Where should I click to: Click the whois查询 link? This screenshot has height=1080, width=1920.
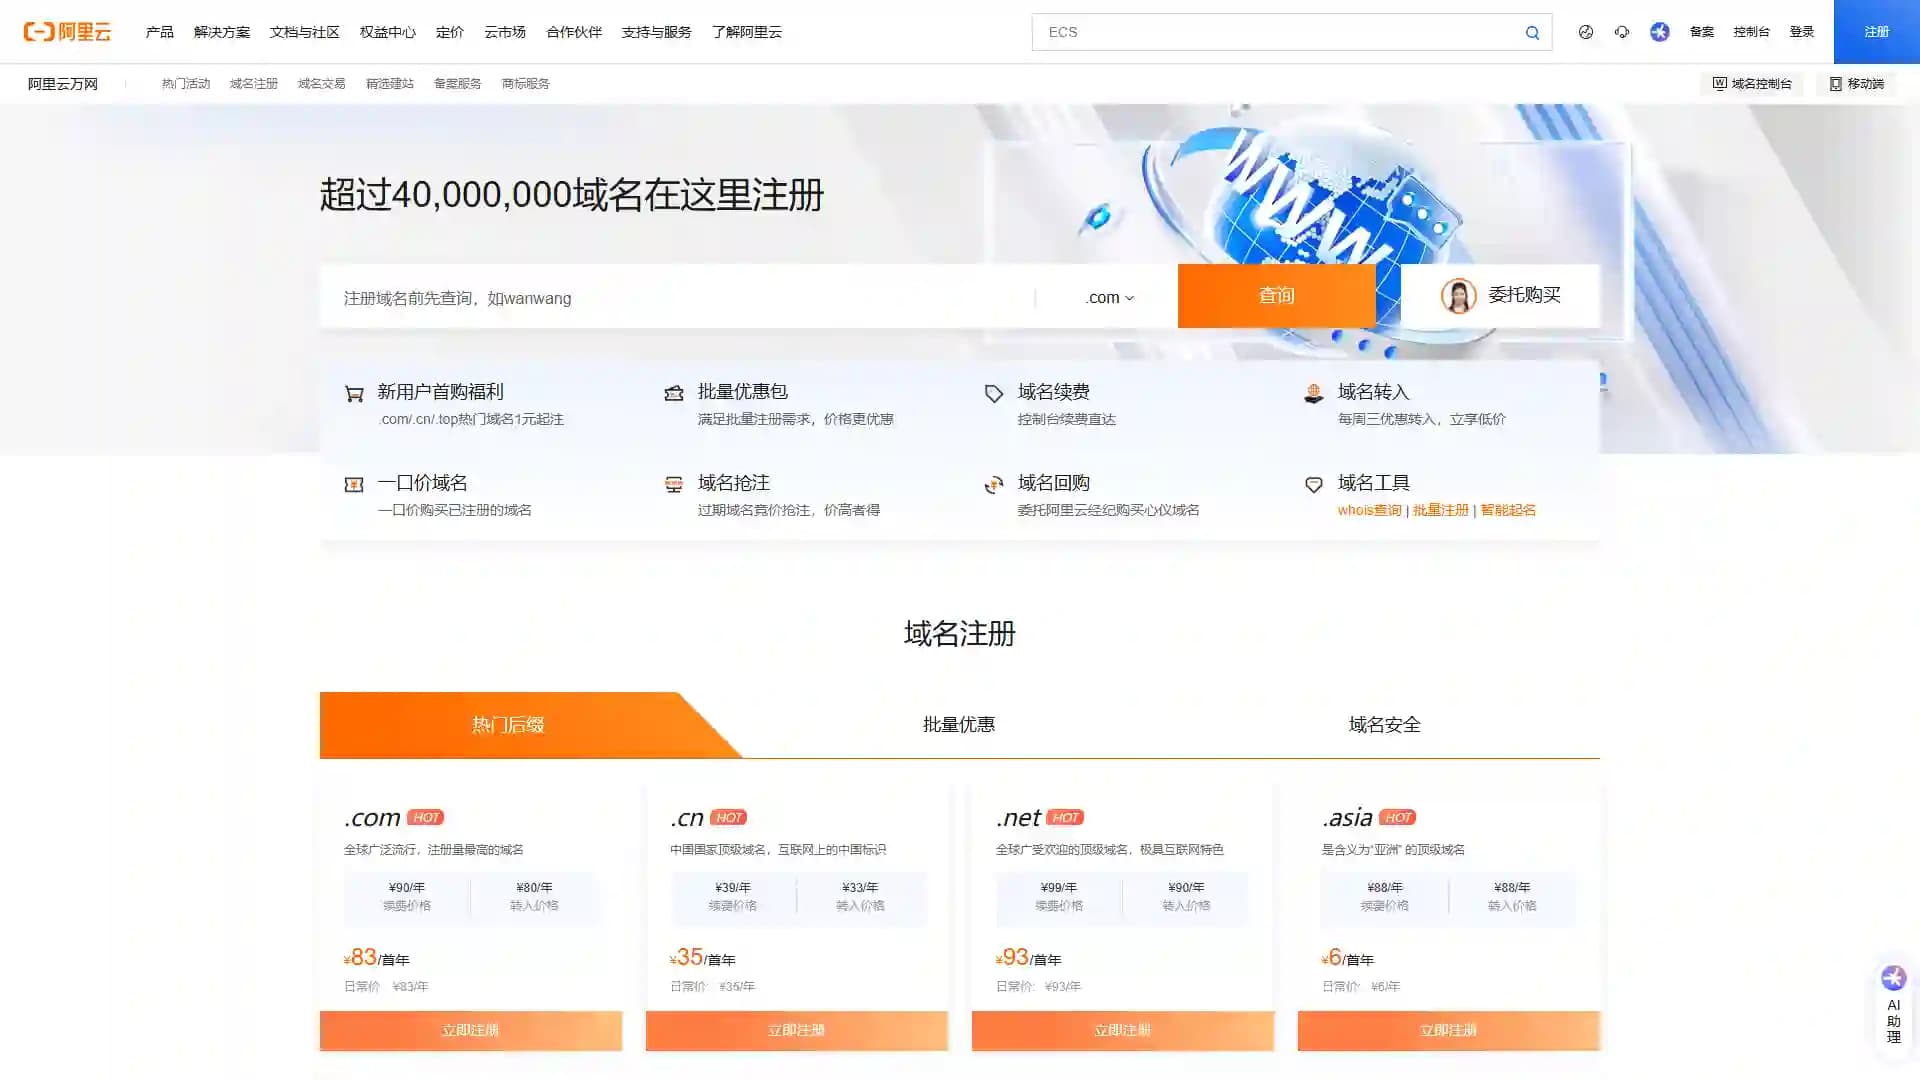click(1370, 511)
